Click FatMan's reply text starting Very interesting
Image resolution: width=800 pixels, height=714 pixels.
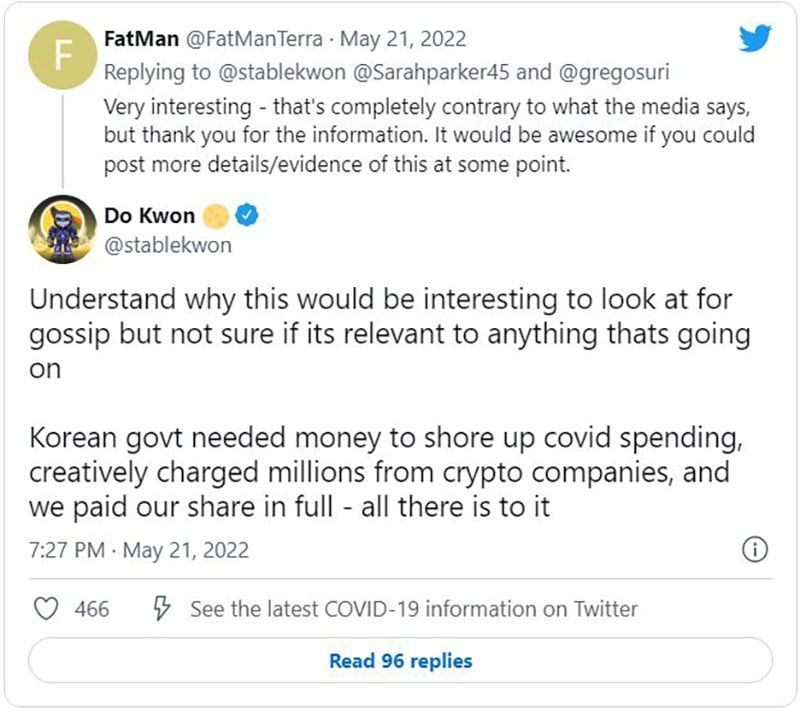pos(428,133)
